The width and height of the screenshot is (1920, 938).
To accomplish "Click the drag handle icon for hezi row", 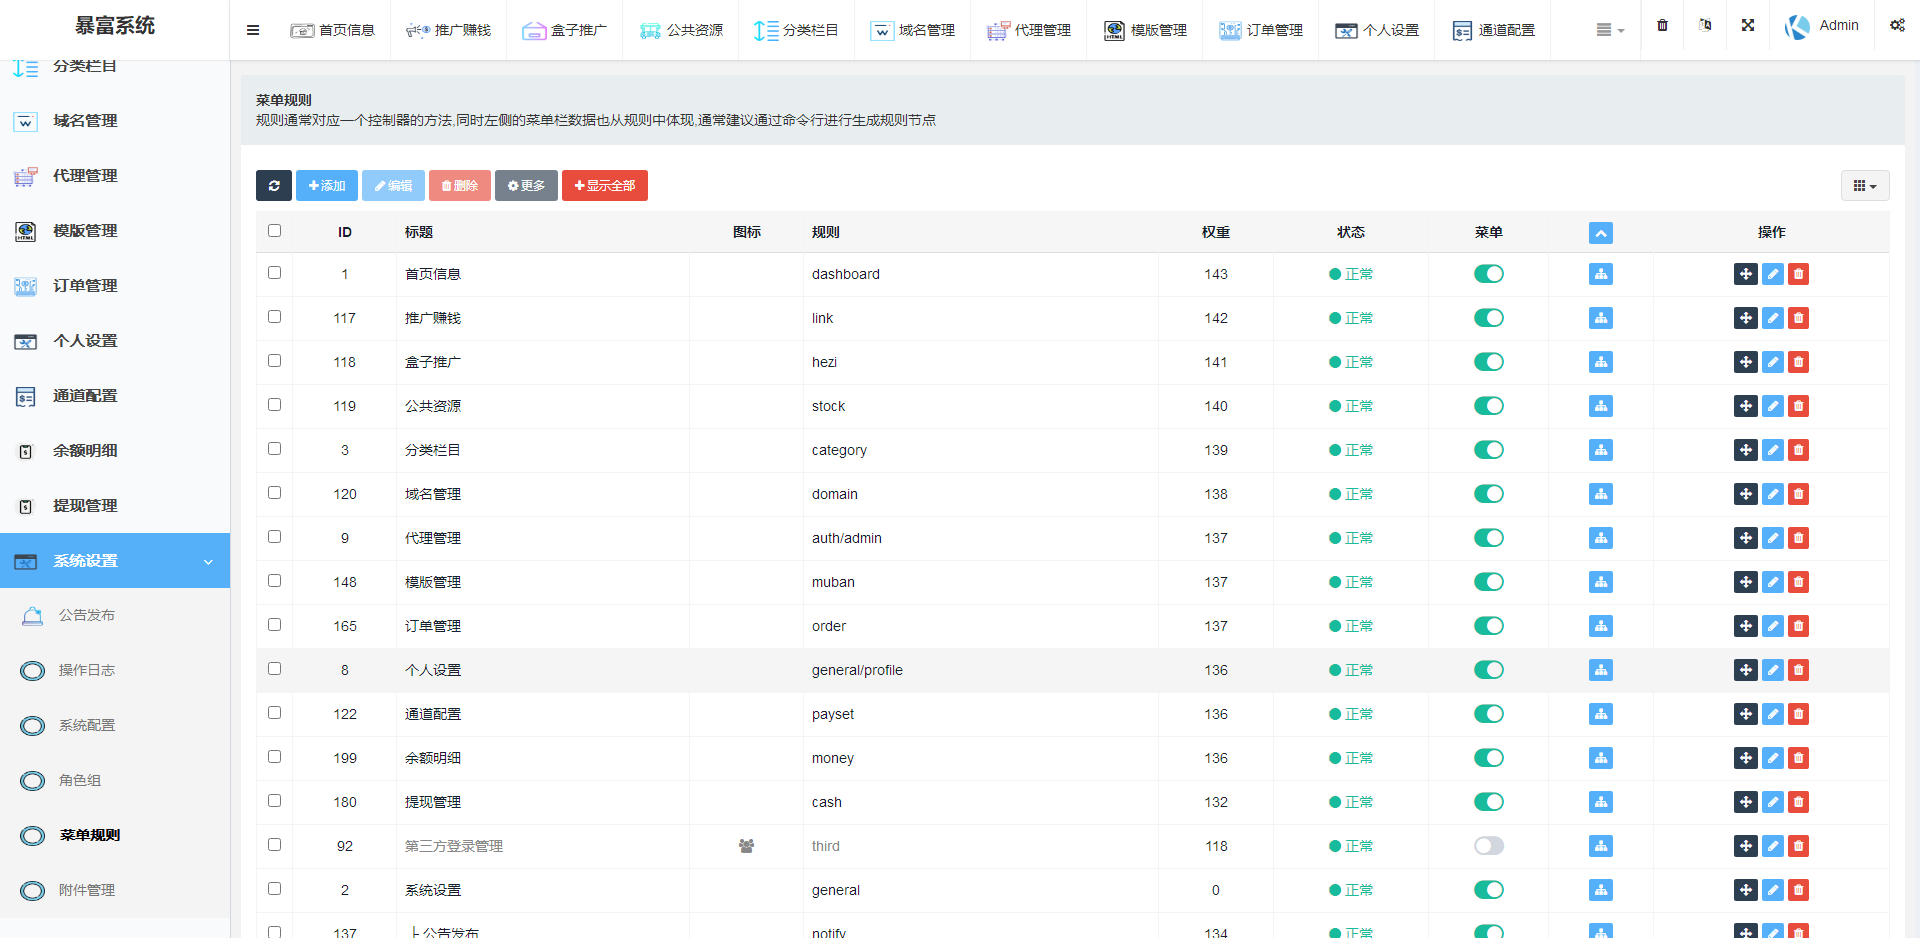I will coord(1745,362).
